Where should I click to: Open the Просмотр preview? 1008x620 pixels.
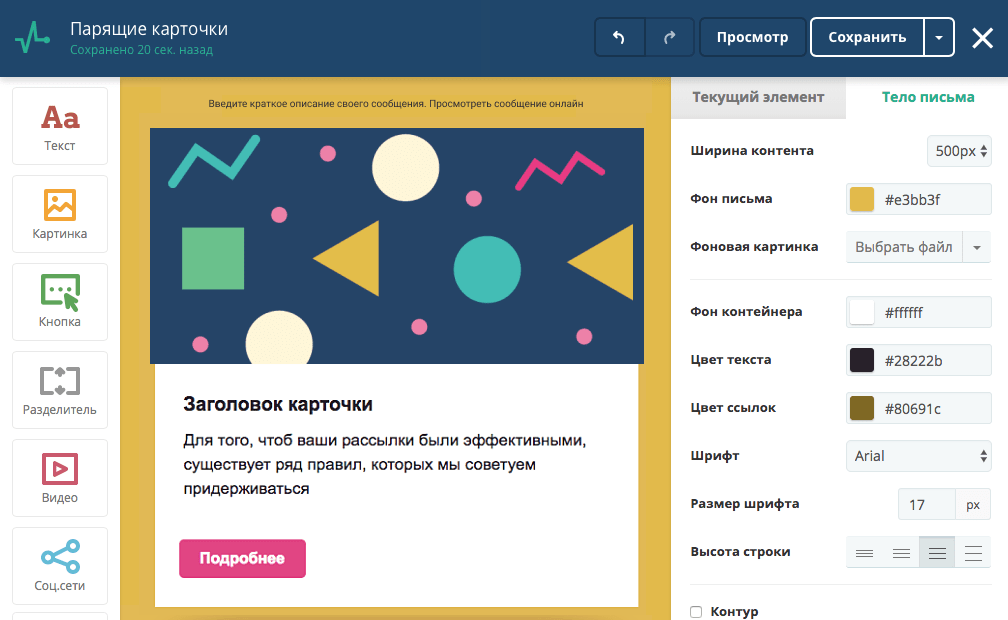[x=753, y=37]
